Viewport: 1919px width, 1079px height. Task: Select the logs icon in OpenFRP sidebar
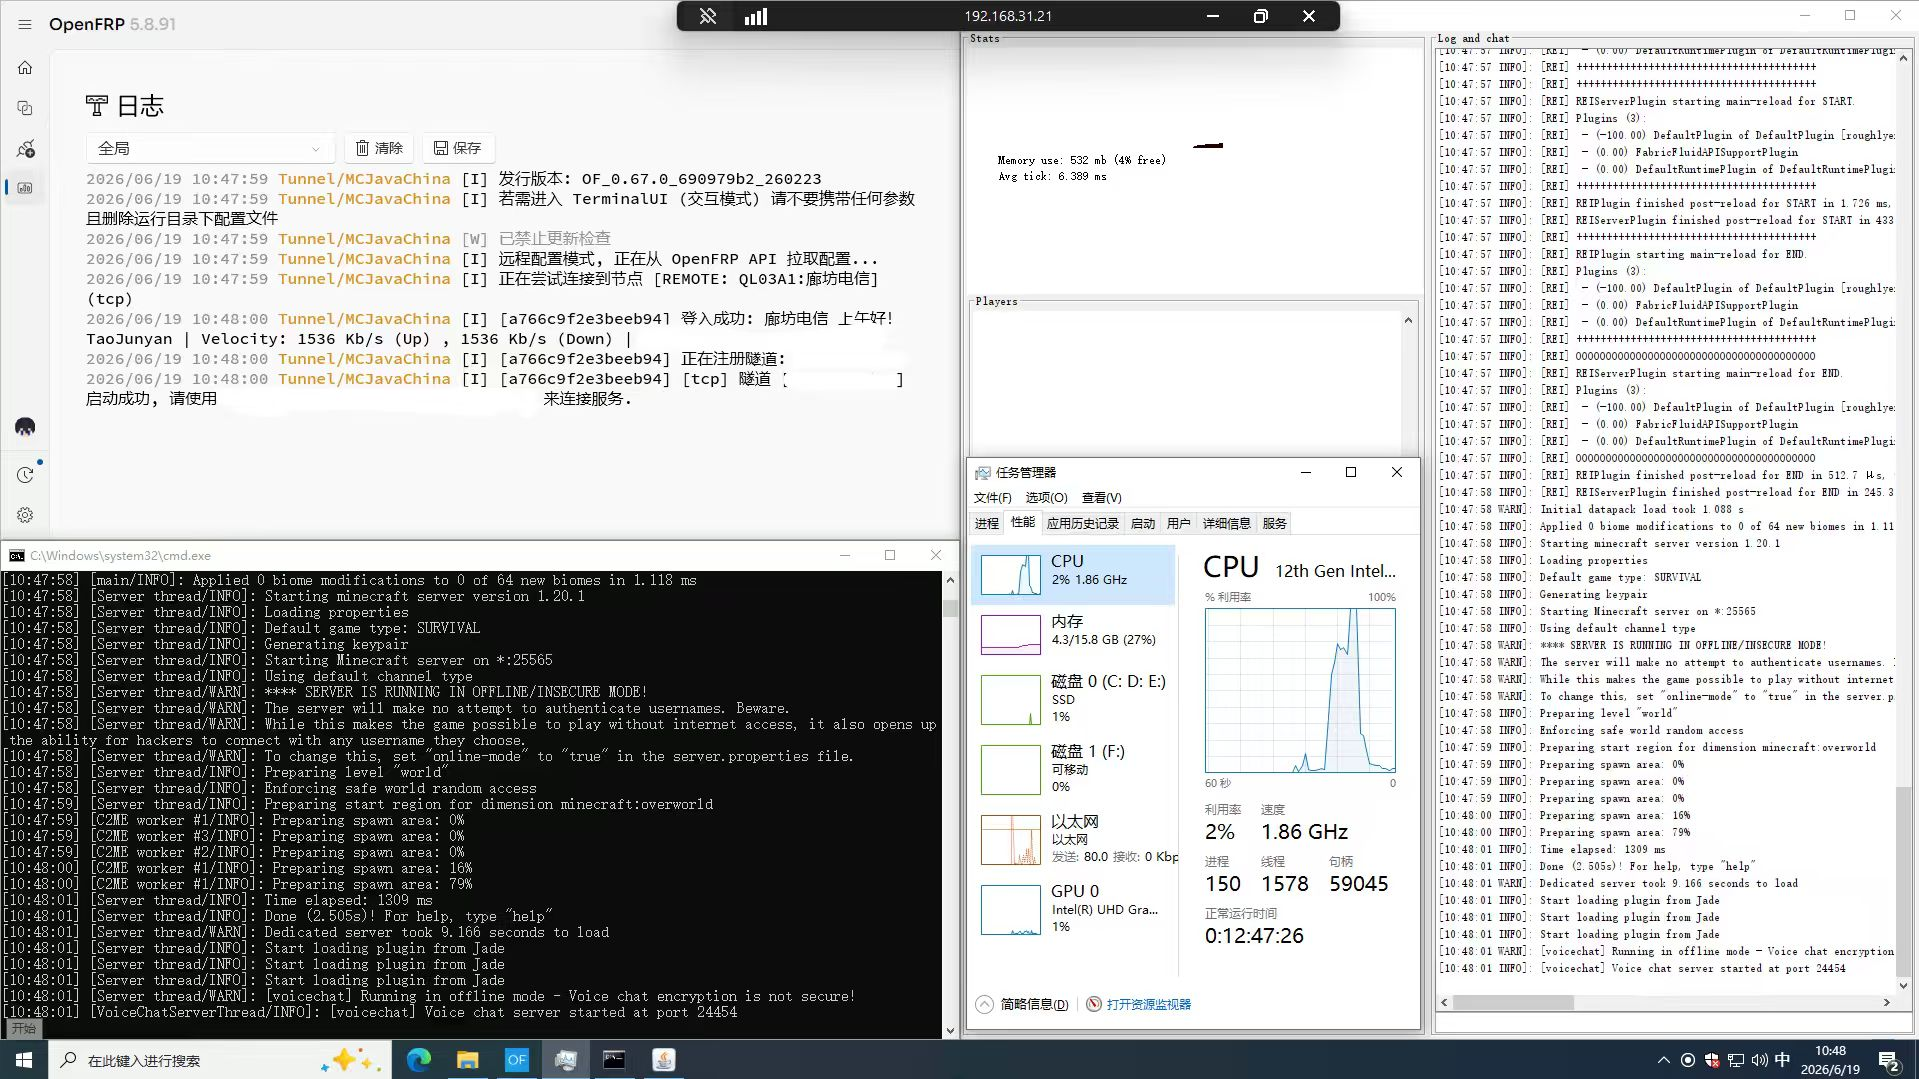coord(25,188)
